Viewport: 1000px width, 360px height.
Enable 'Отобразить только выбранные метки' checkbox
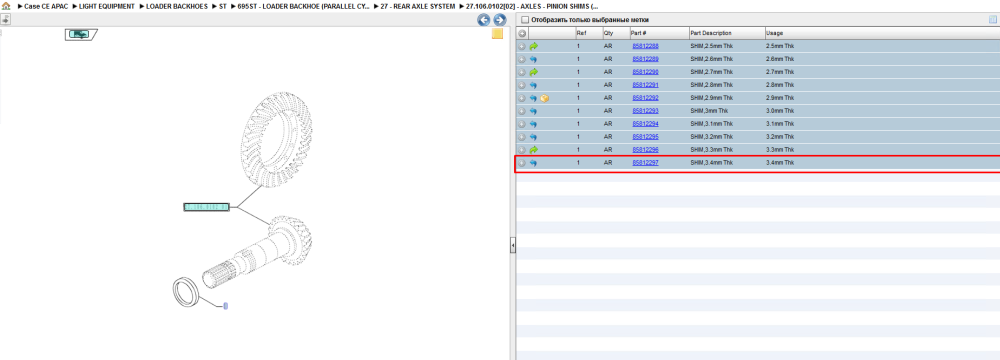click(x=526, y=20)
